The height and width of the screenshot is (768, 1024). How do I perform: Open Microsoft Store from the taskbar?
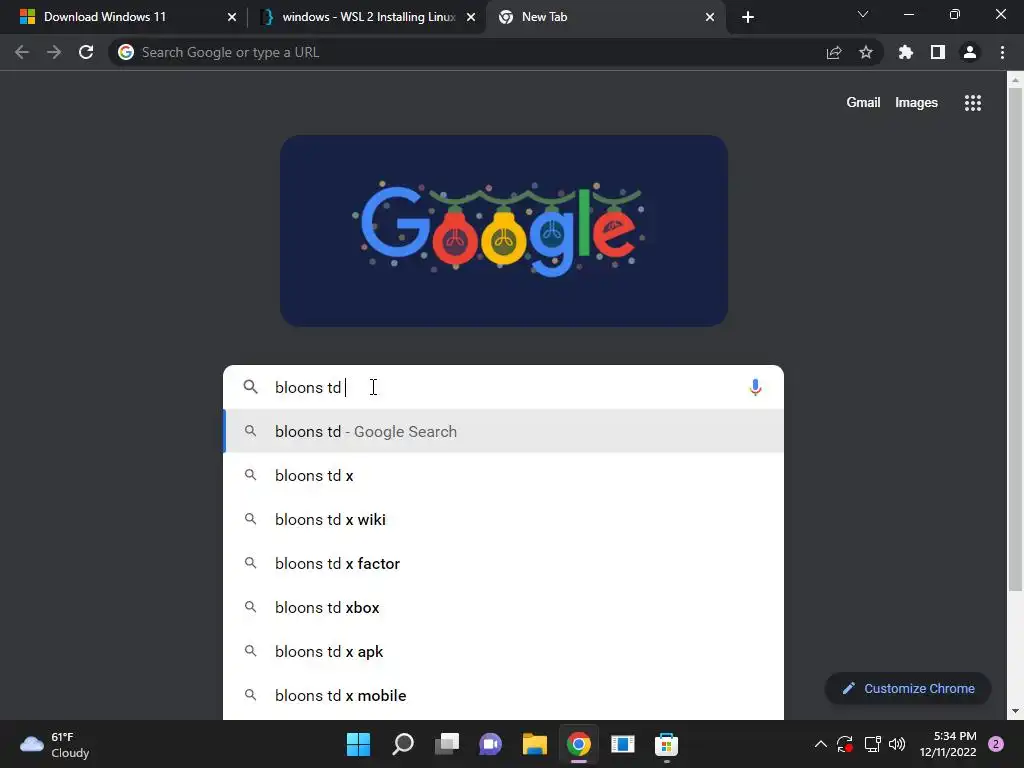[x=667, y=744]
